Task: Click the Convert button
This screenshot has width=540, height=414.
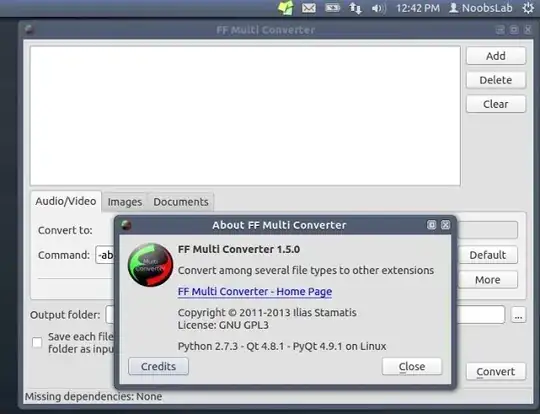Action: pos(496,372)
